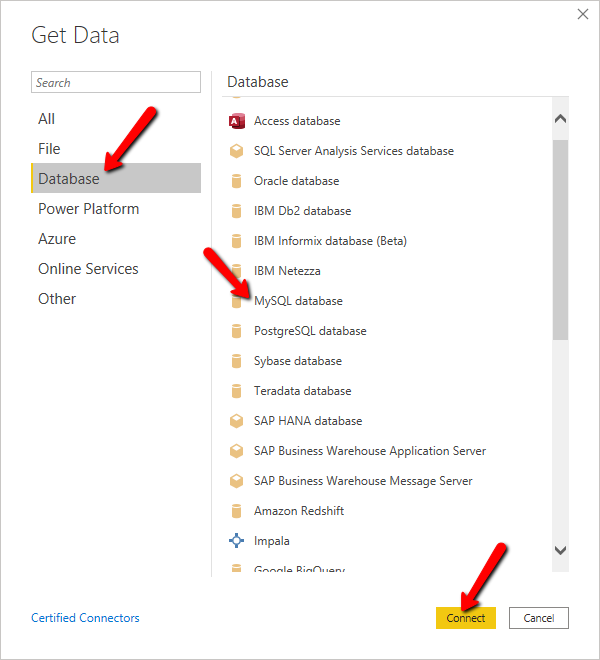600x660 pixels.
Task: Click the SAP Business Warehouse Application Server icon
Action: coord(237,451)
